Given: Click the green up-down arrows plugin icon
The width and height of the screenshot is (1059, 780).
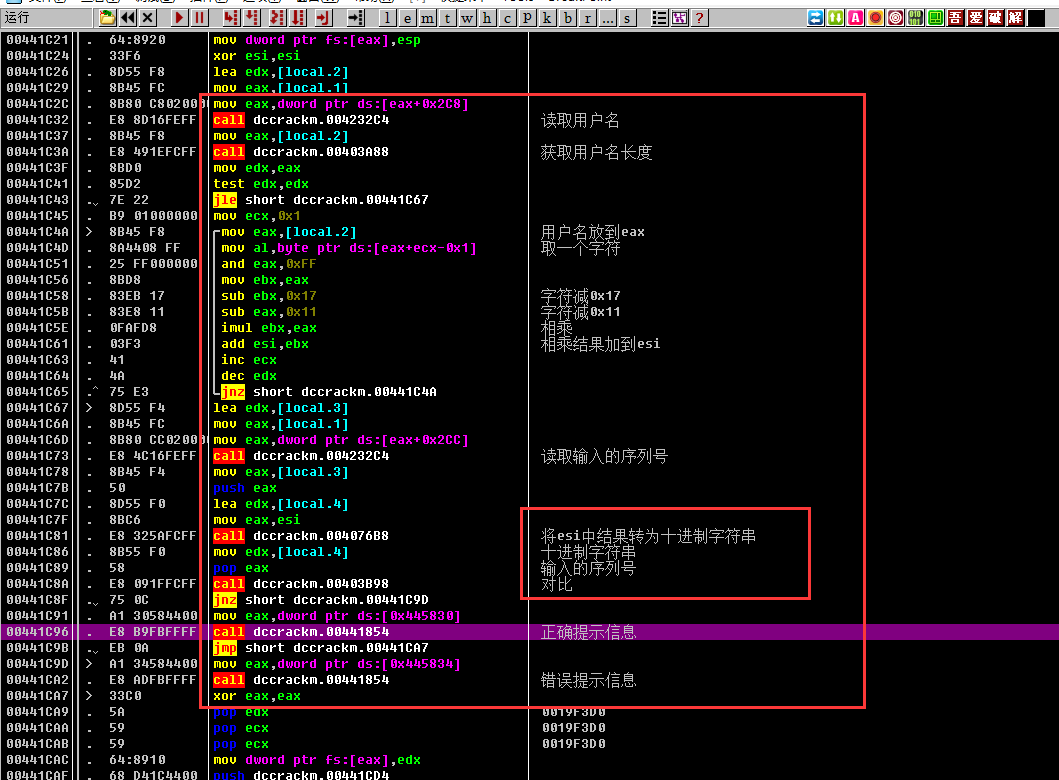Looking at the screenshot, I should click(835, 18).
